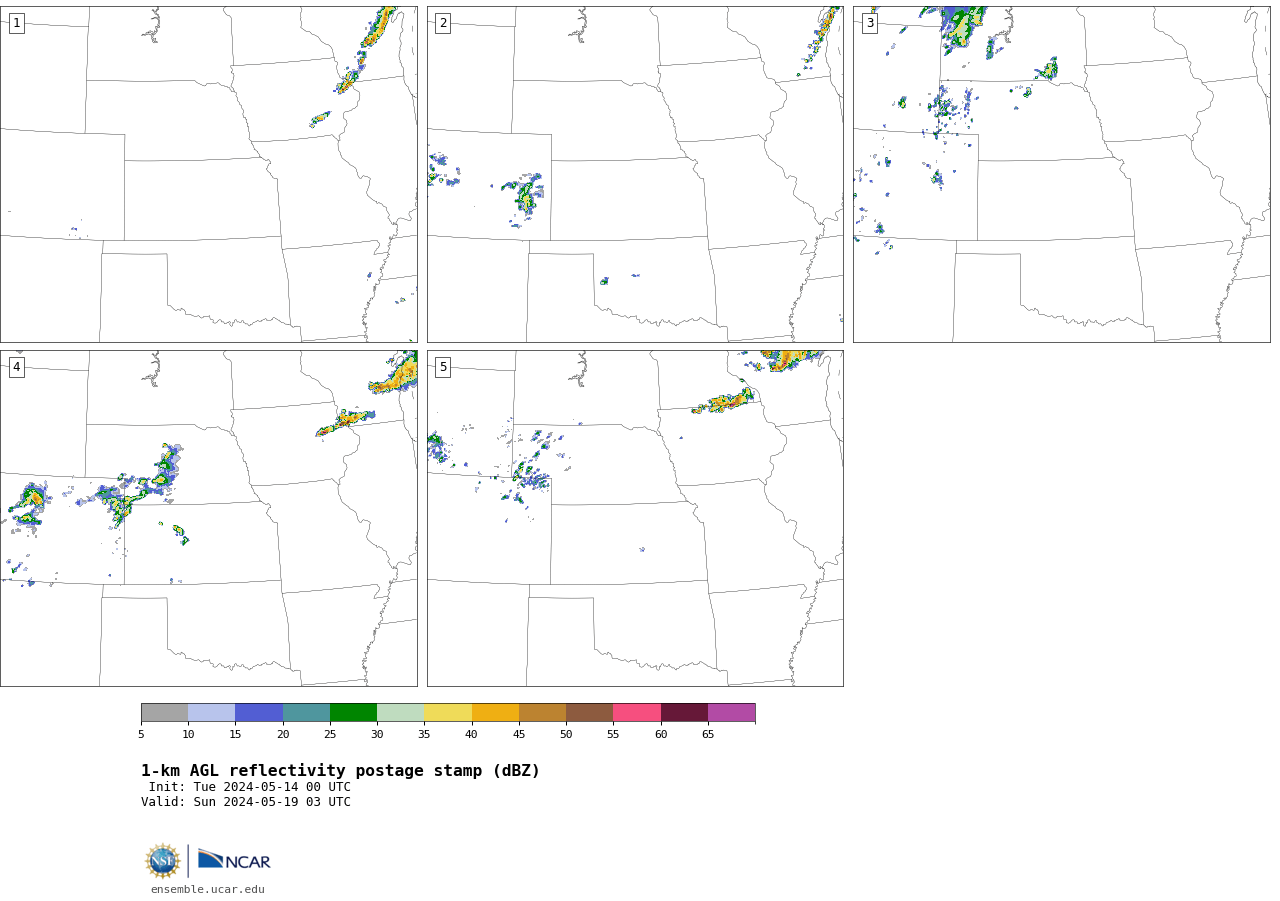1280x901 pixels.
Task: Select the purple 65+ dBZ swatch
Action: point(731,713)
